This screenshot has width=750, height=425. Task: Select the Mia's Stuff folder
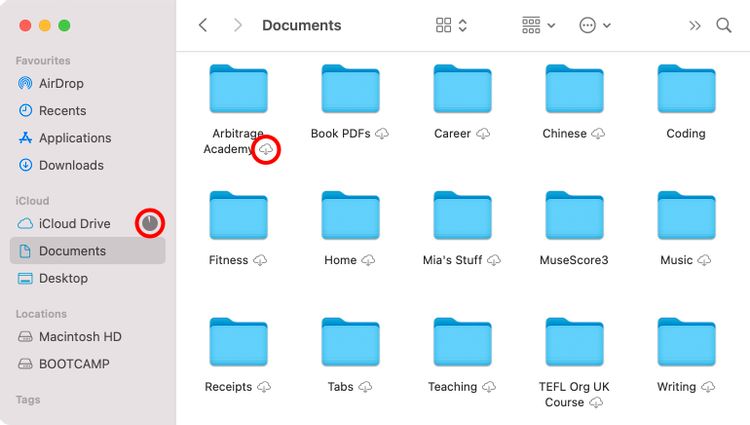[462, 216]
